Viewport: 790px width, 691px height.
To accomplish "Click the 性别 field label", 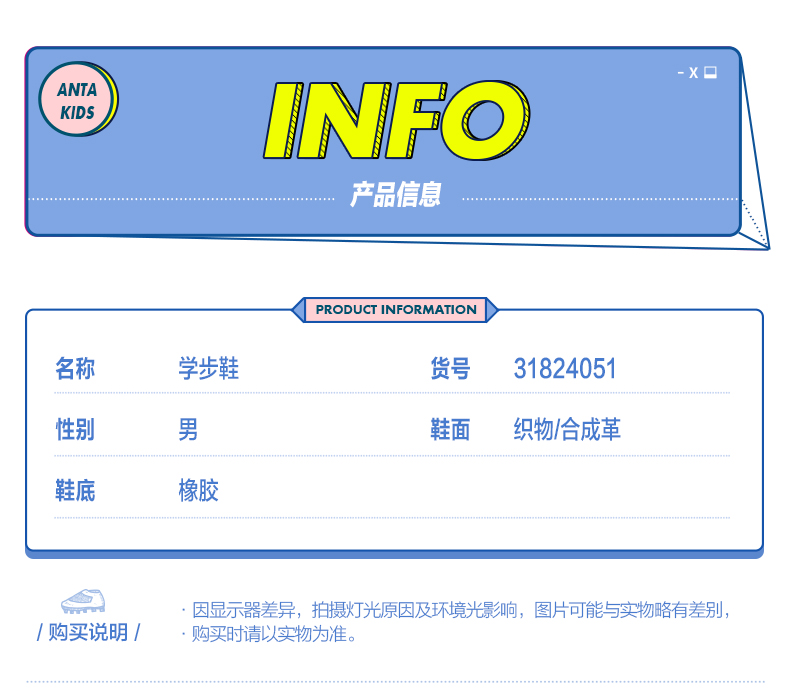I will point(75,430).
